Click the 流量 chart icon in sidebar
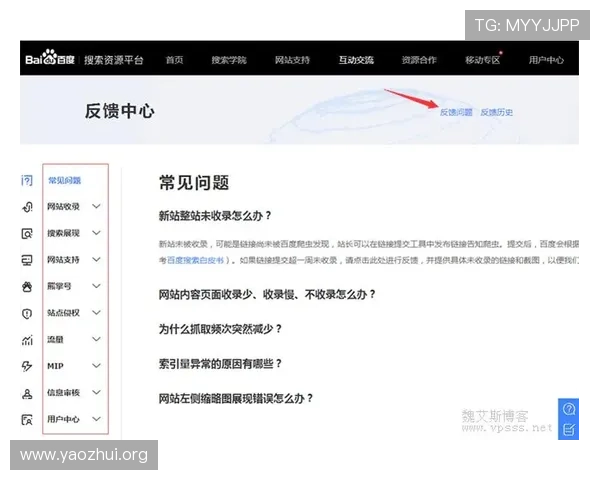This screenshot has height=480, width=600. (27, 340)
